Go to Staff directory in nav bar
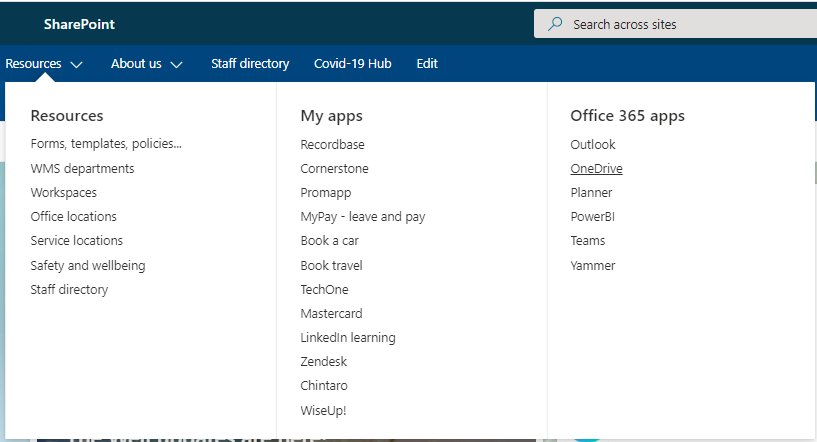The image size is (817, 442). pos(250,64)
